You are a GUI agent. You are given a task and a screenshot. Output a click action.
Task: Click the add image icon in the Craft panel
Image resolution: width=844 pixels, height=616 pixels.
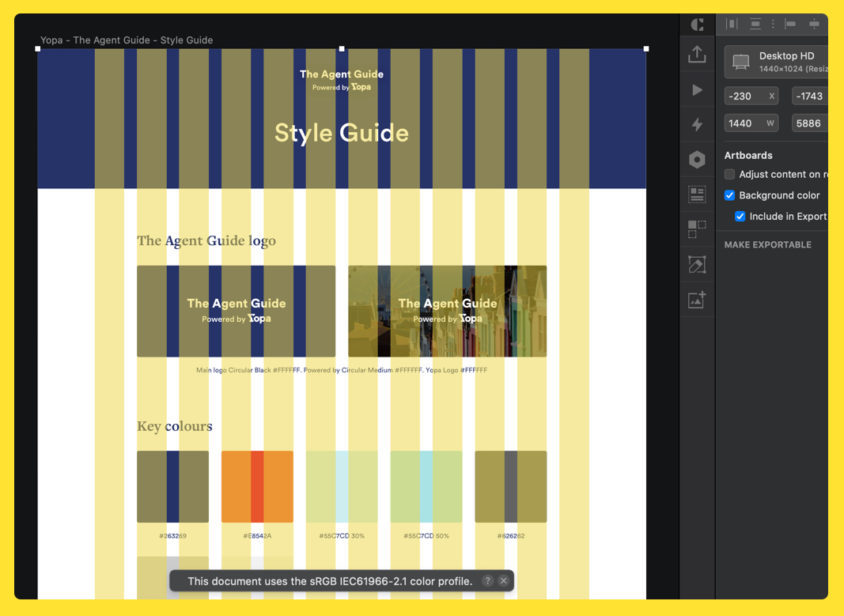pos(697,299)
